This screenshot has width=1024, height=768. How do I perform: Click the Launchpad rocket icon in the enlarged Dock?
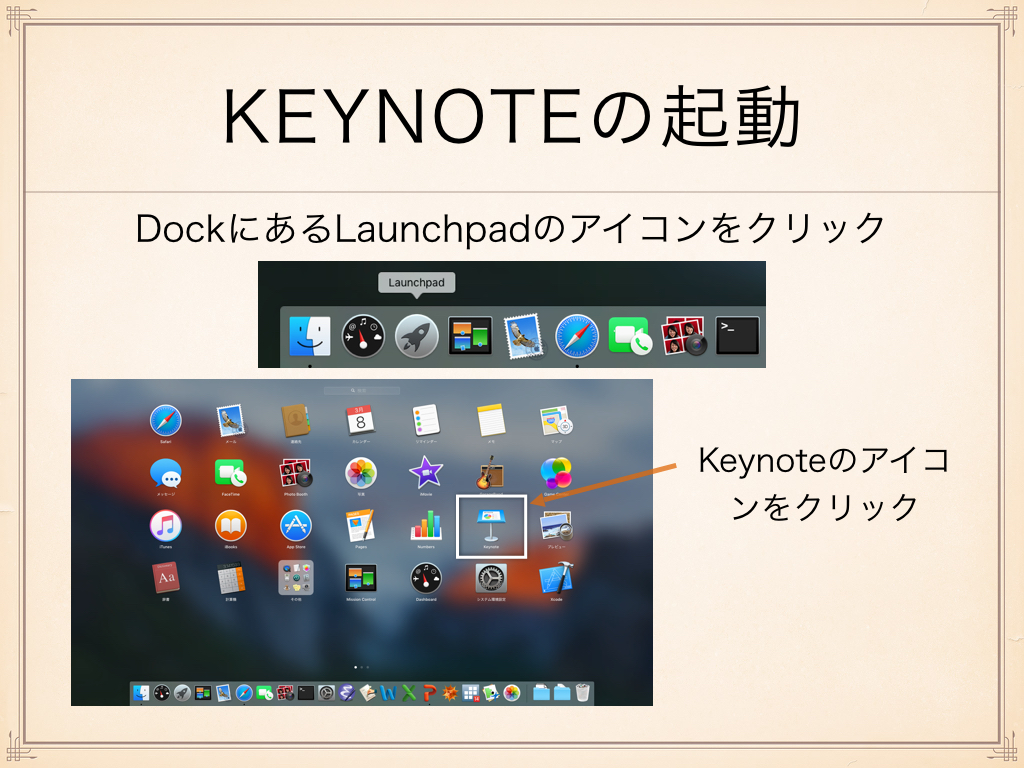[416, 336]
